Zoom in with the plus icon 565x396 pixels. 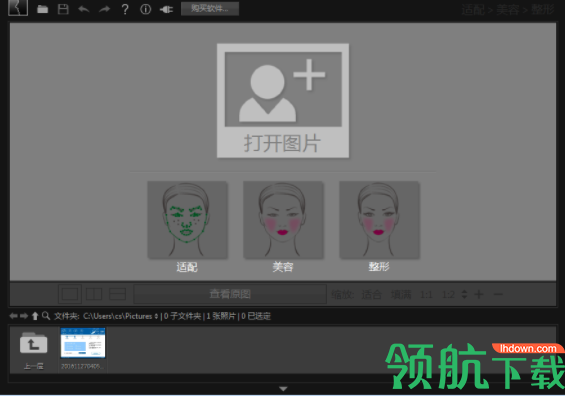click(x=479, y=294)
